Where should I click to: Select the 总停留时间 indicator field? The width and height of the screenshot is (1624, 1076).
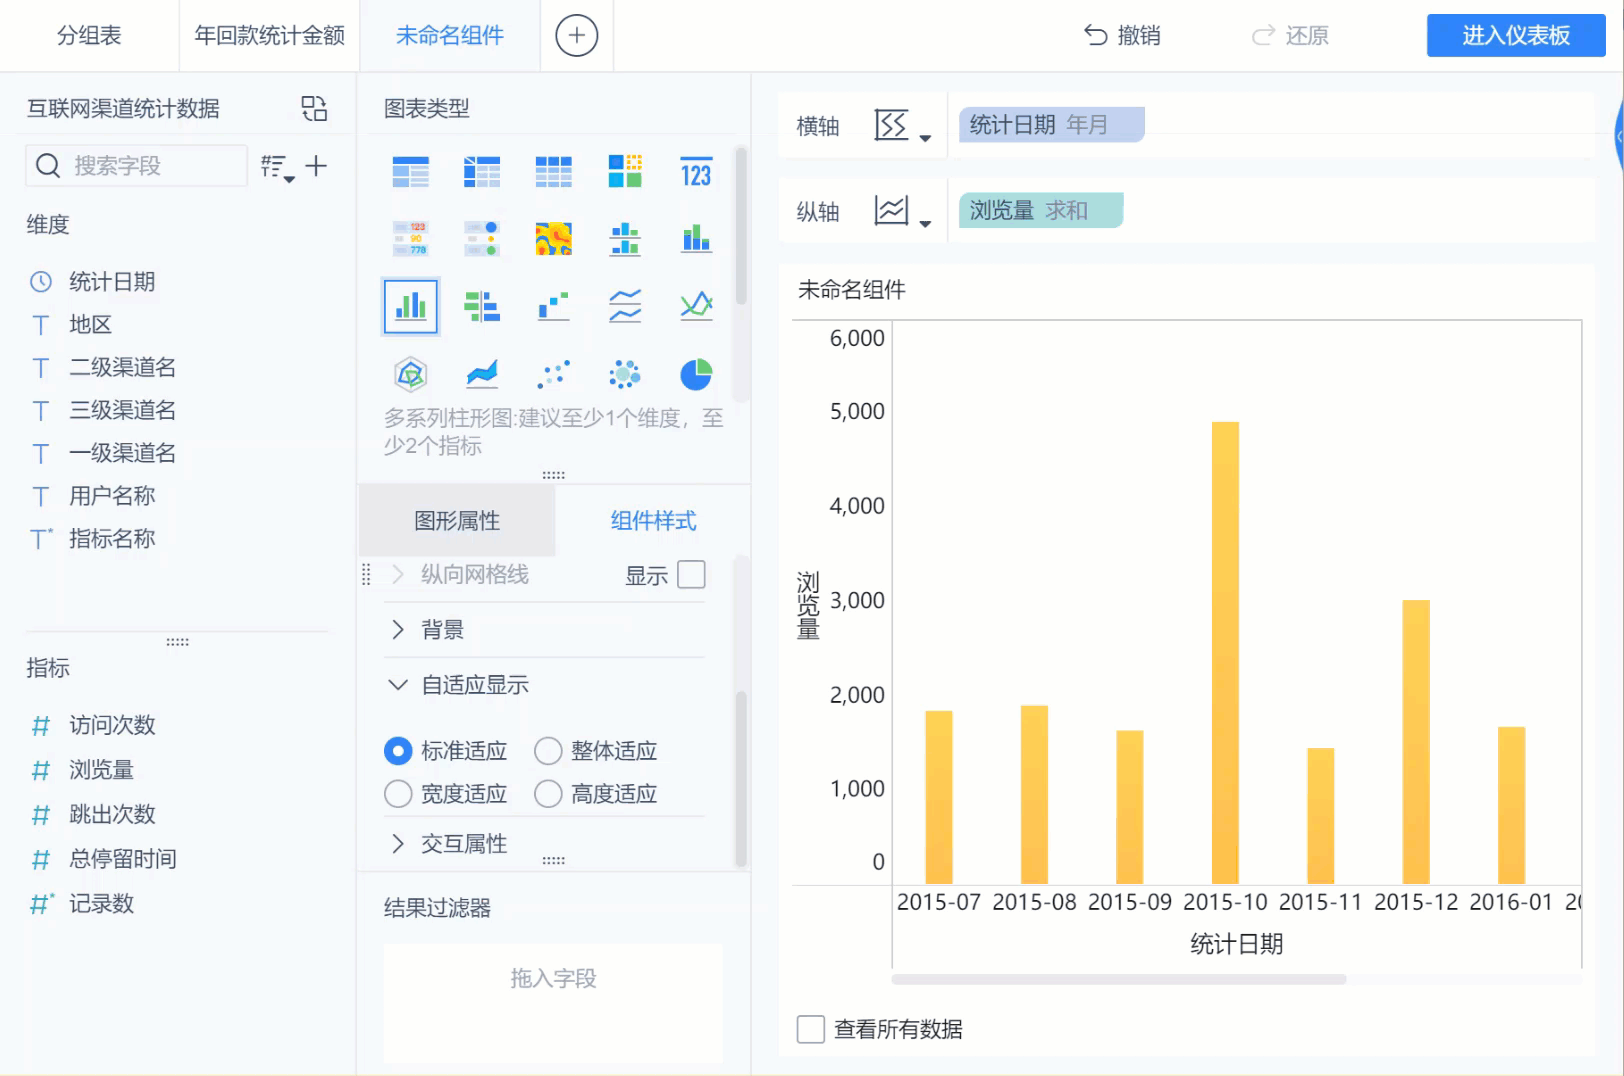[x=122, y=859]
